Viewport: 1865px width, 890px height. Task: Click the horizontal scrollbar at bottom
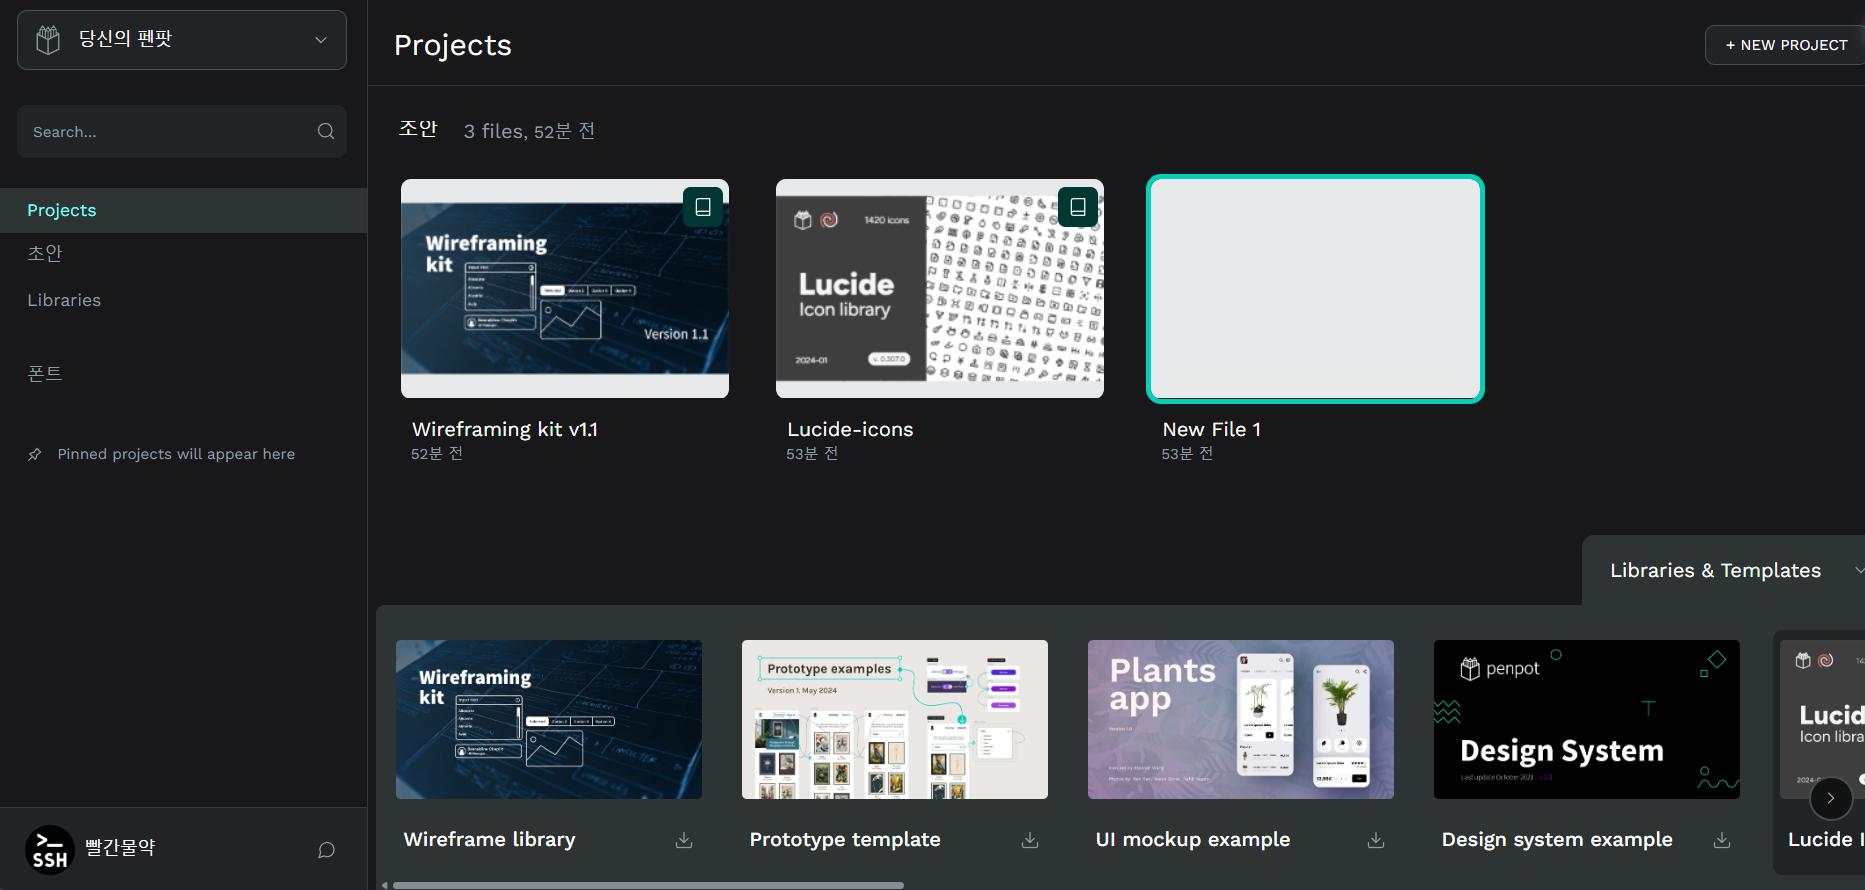648,885
